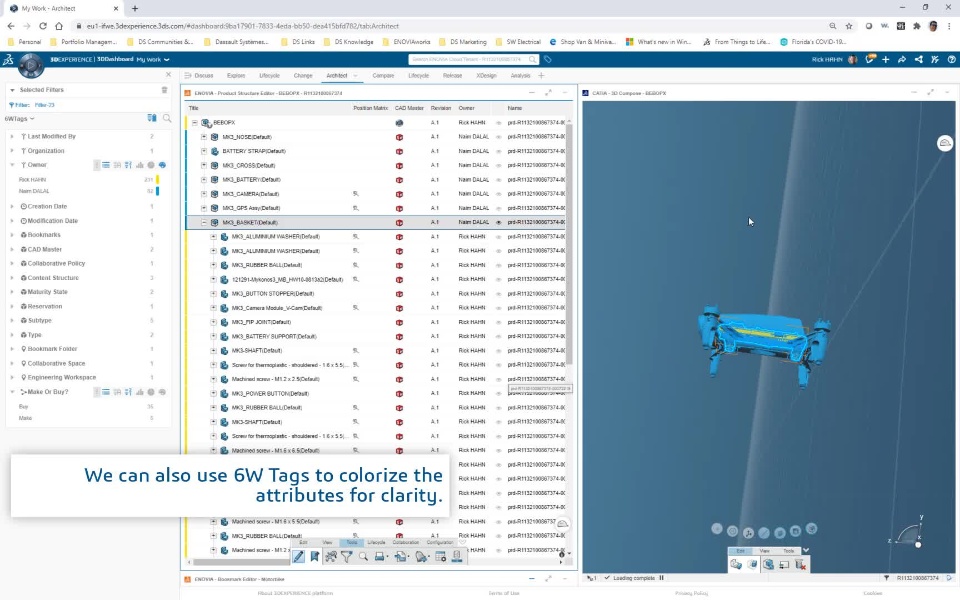Screen dimensions: 960x600
Task: Click the Filter-23 link
Action: pos(45,105)
